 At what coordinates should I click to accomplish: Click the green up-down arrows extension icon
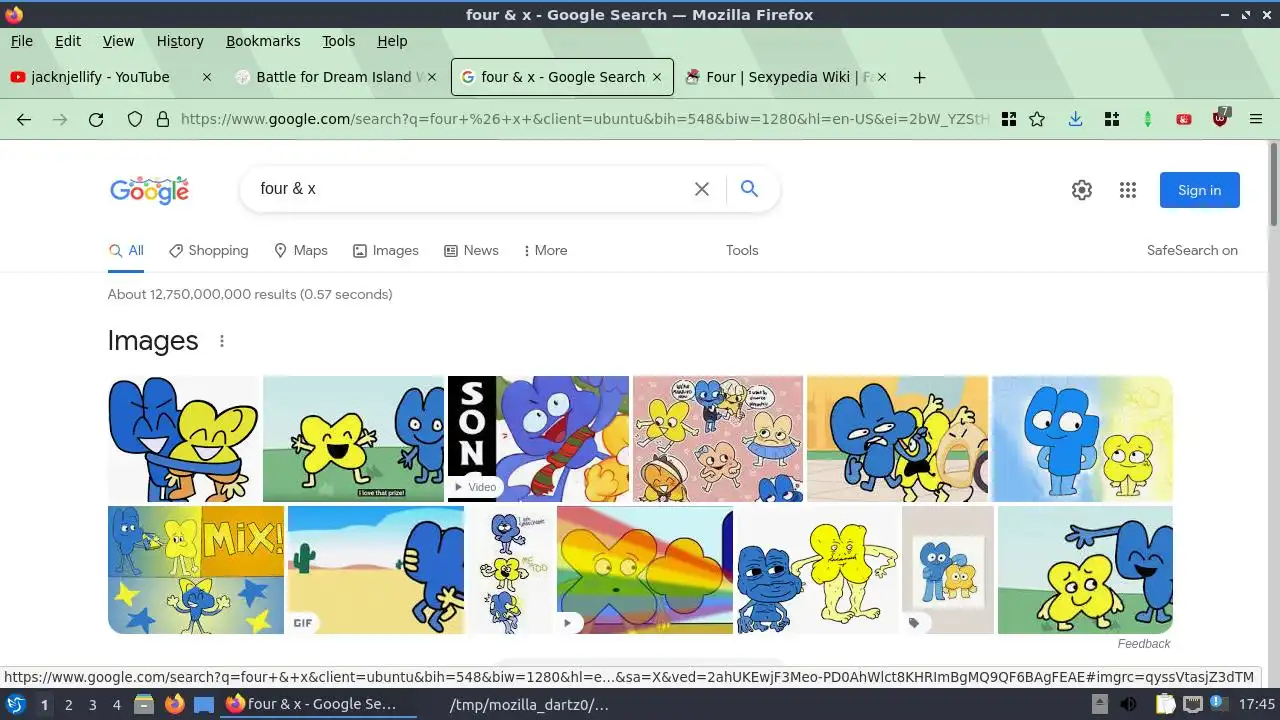coord(1148,119)
